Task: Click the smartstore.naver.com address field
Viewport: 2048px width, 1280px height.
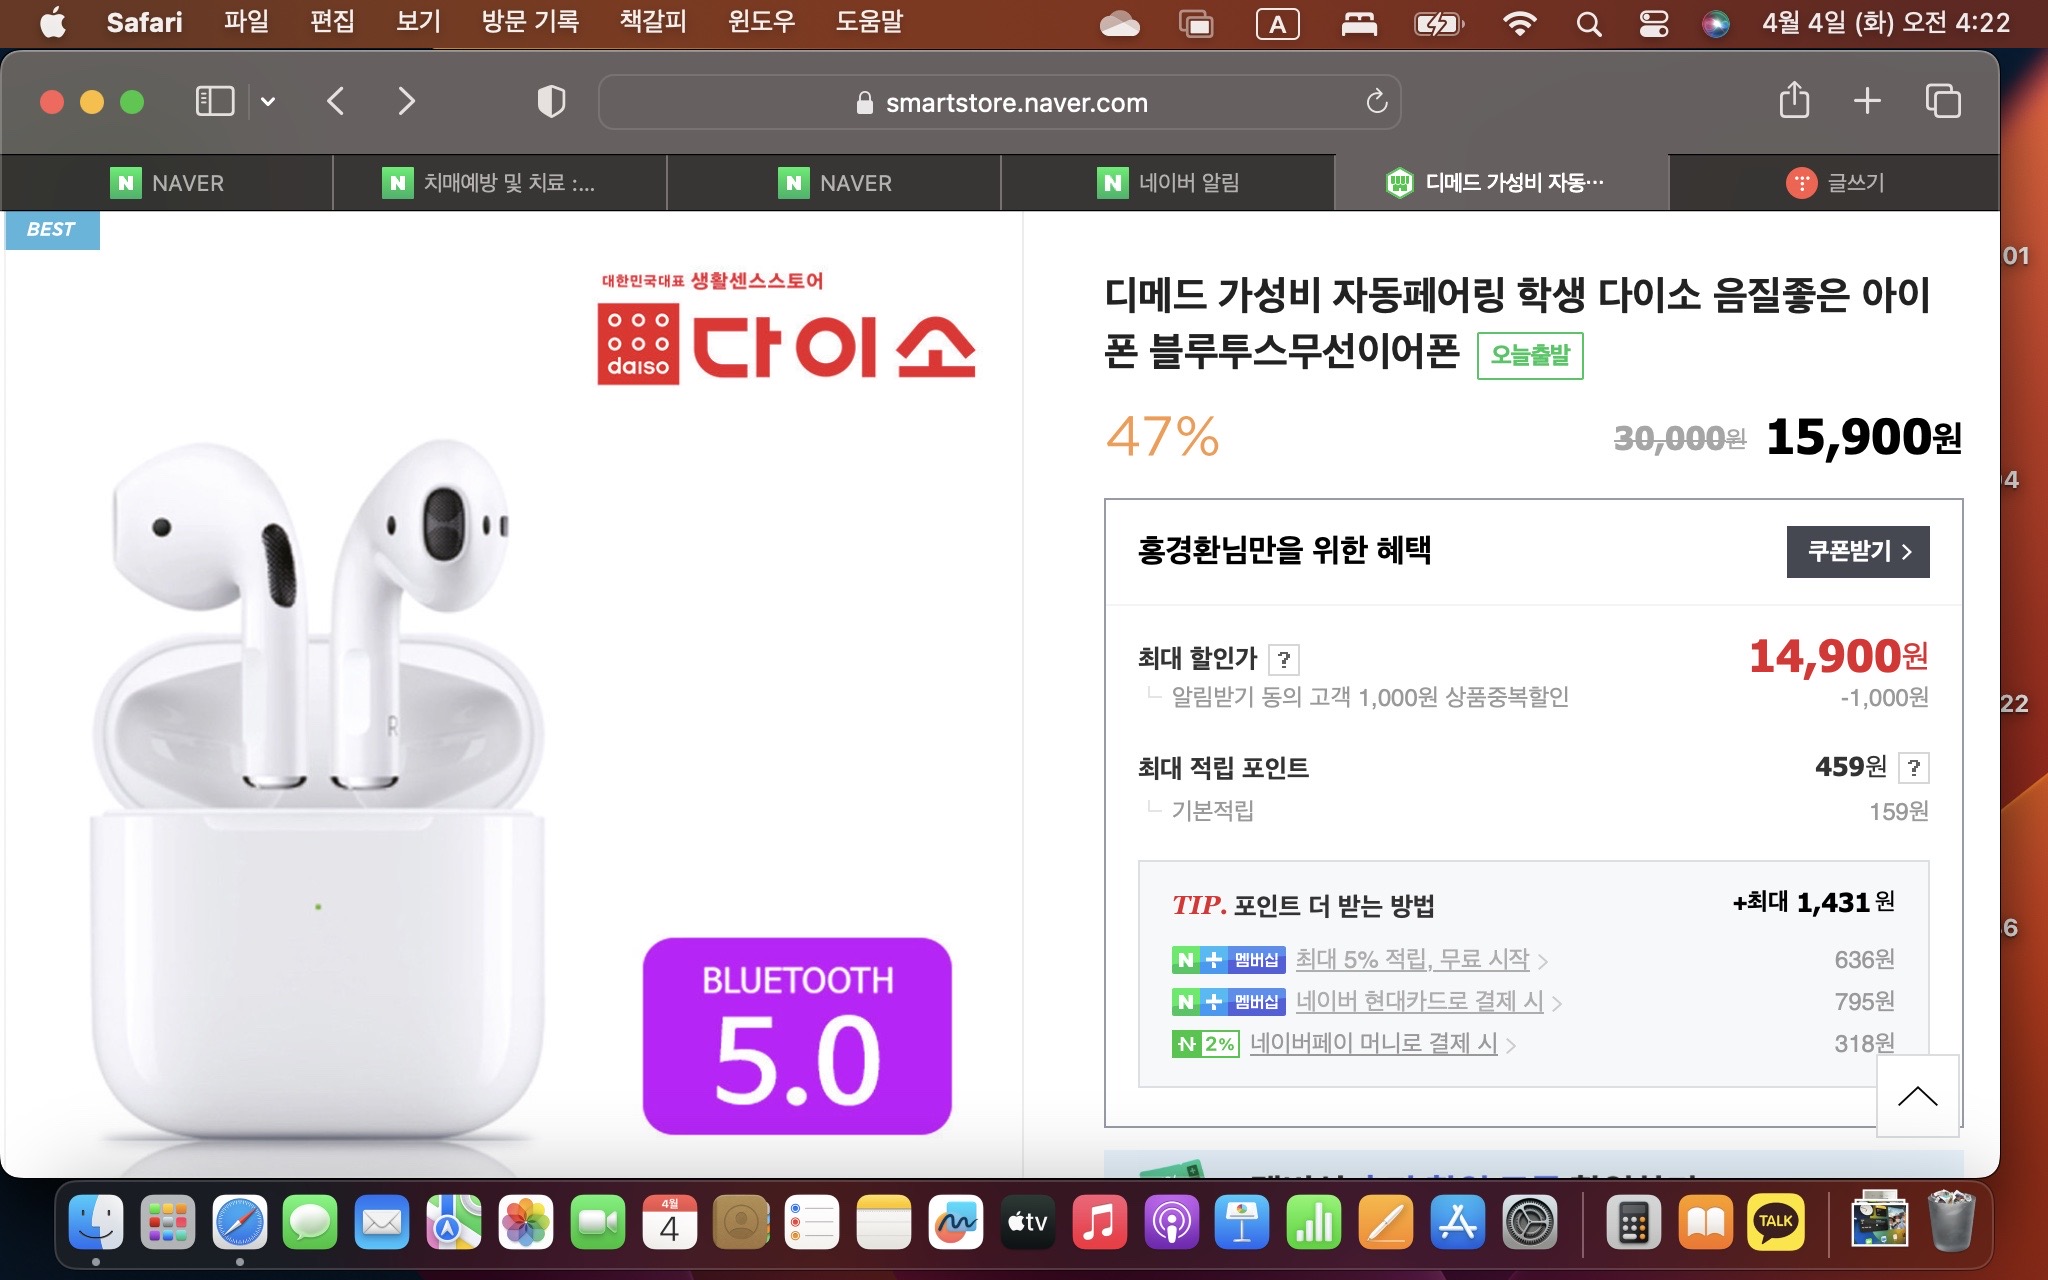Action: pos(1016,103)
